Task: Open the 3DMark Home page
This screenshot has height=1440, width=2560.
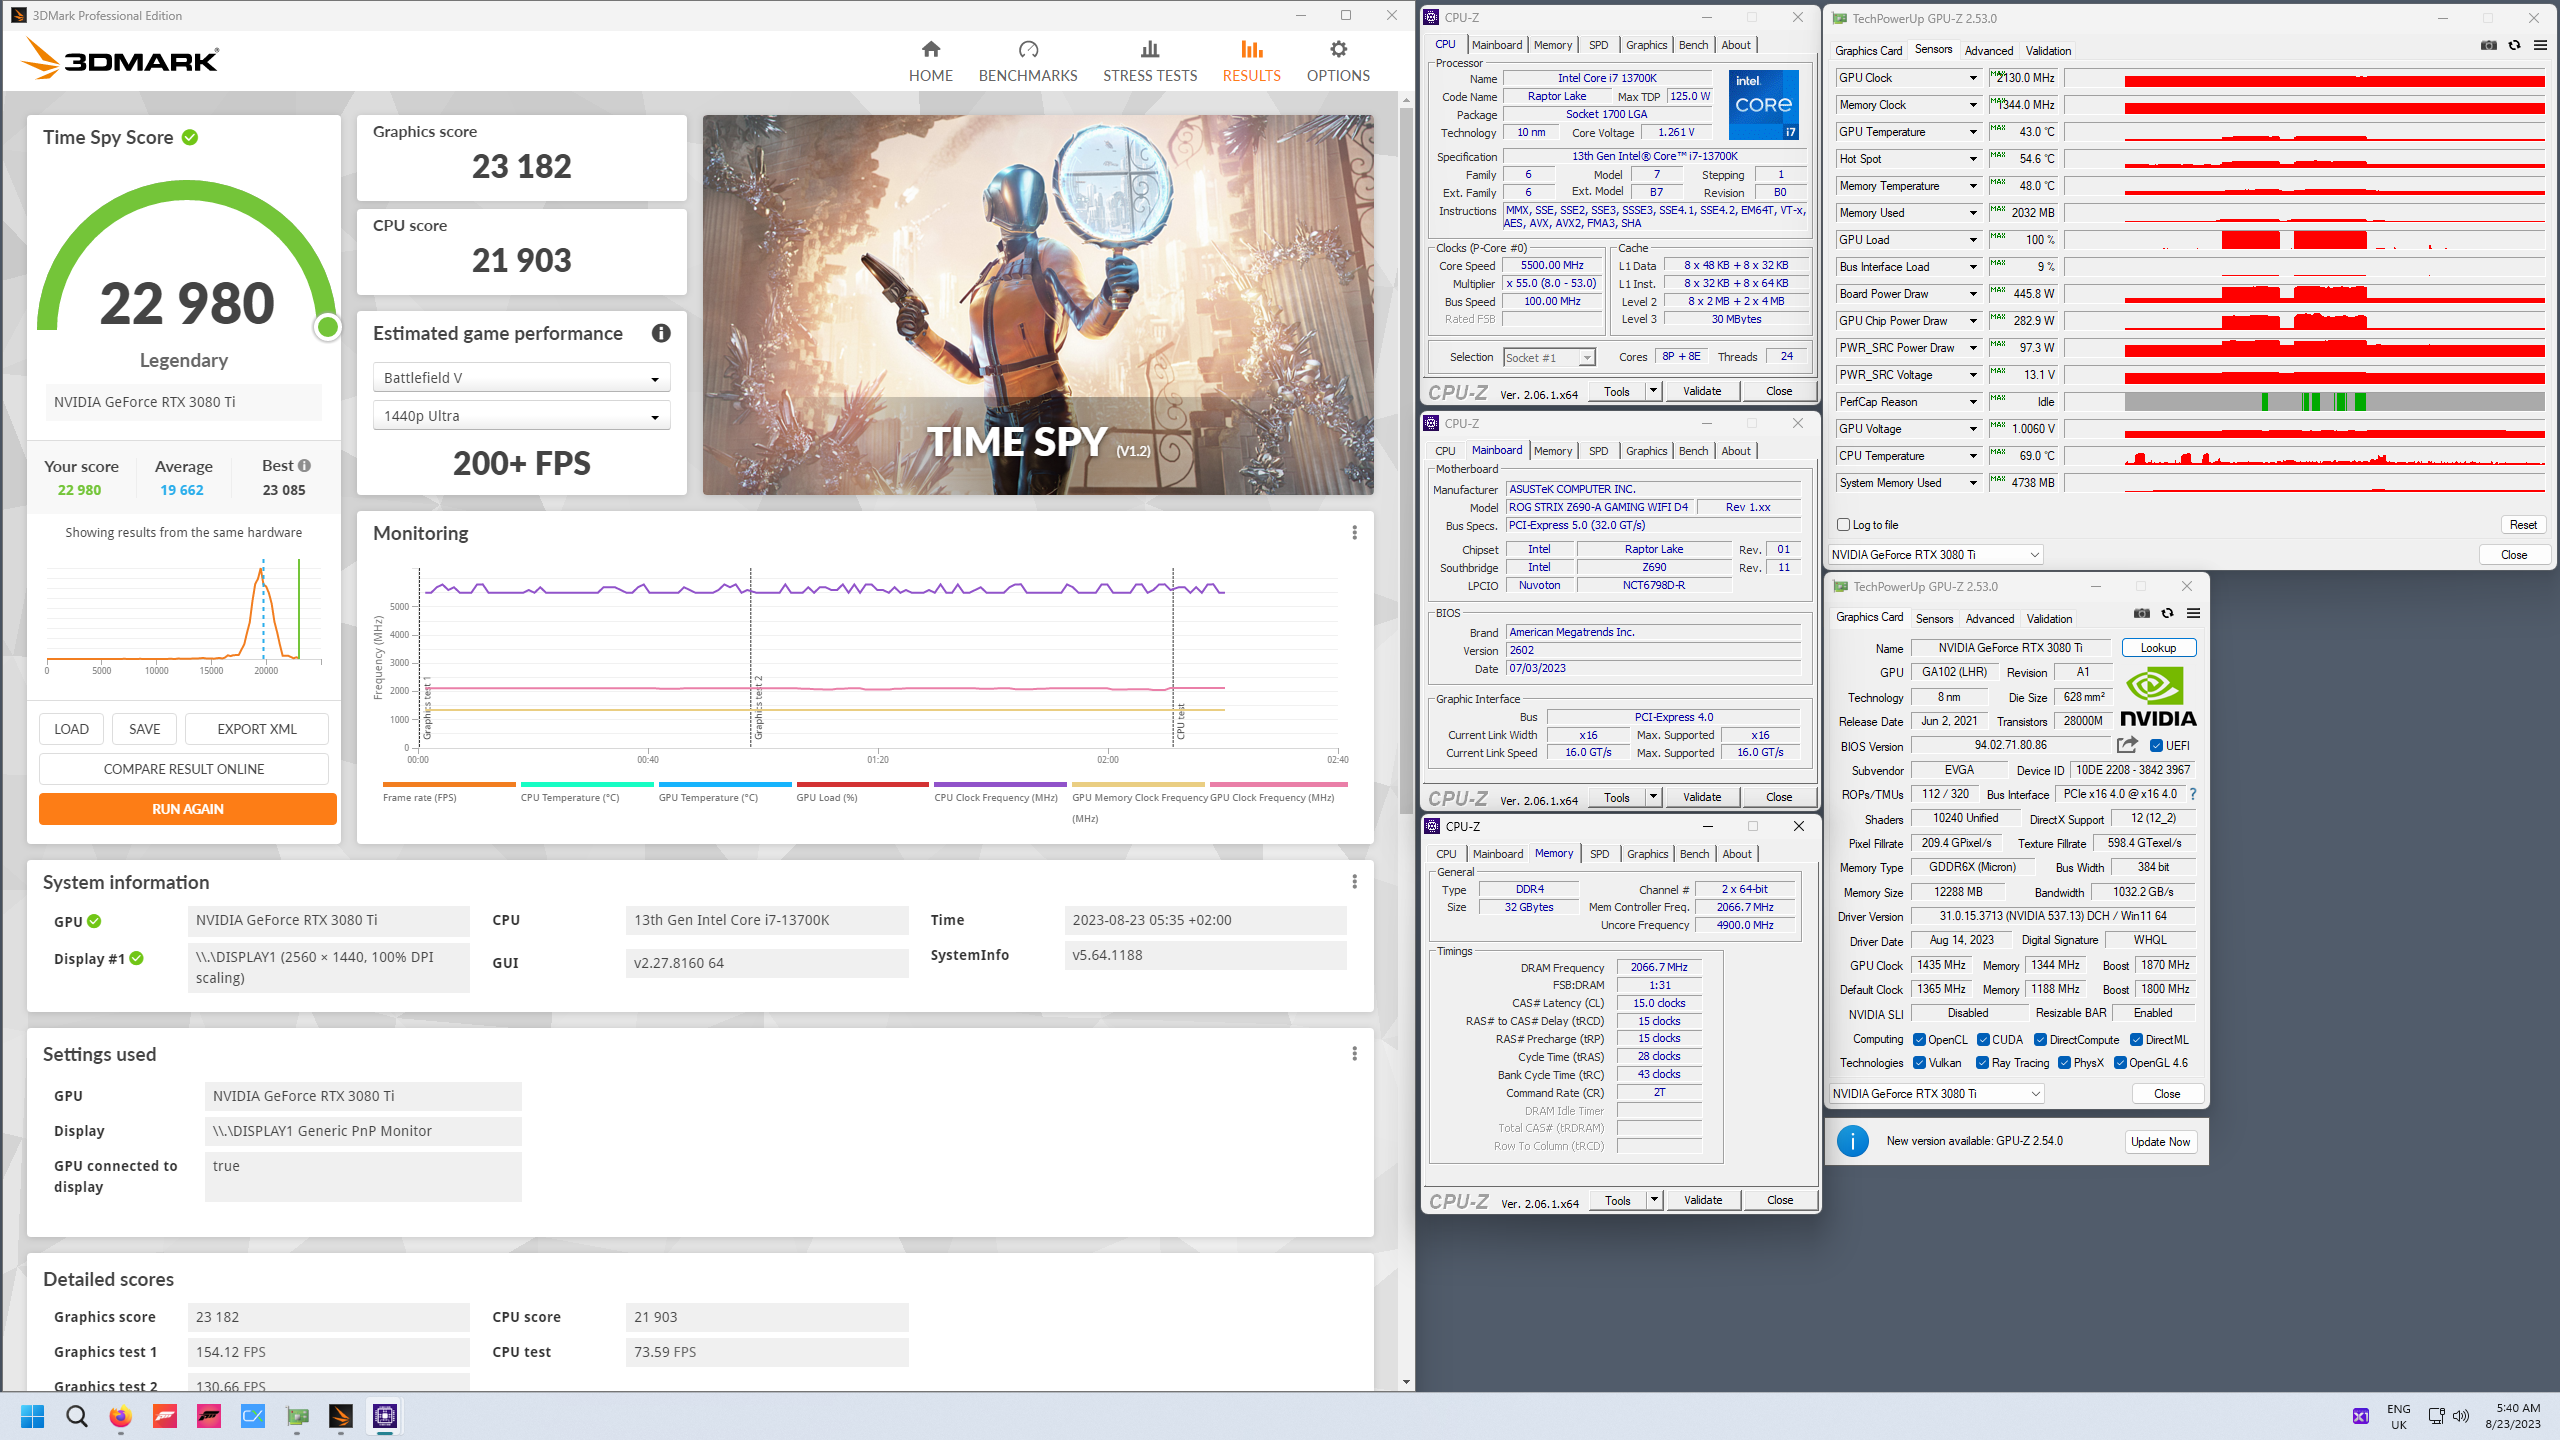Action: coord(930,61)
